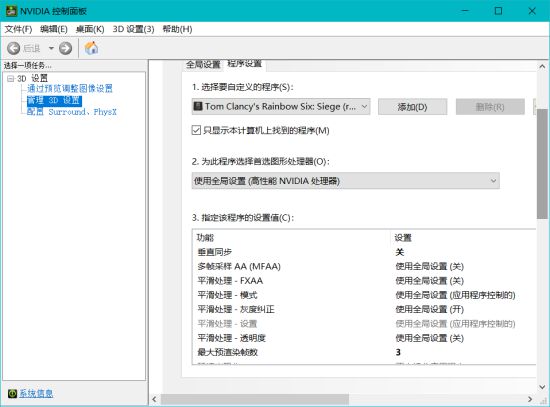Click the 删除(R) button
Image resolution: width=550 pixels, height=407 pixels.
coord(490,107)
